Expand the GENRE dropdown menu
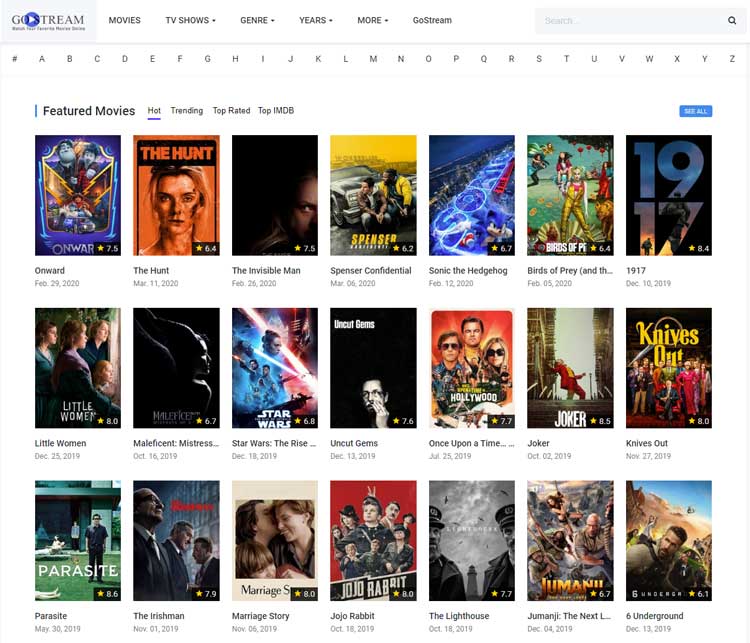Viewport: 750px width, 643px height. 257,21
